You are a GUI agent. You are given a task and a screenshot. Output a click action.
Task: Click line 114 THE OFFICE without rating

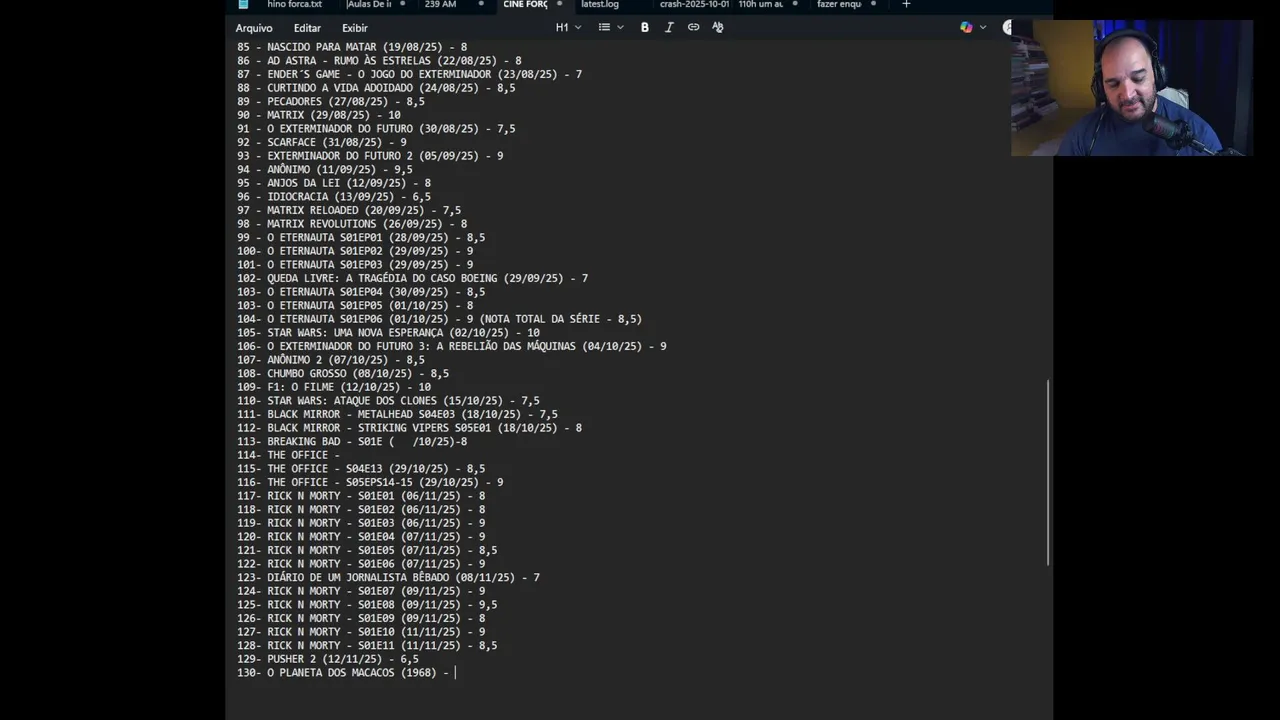[288, 455]
